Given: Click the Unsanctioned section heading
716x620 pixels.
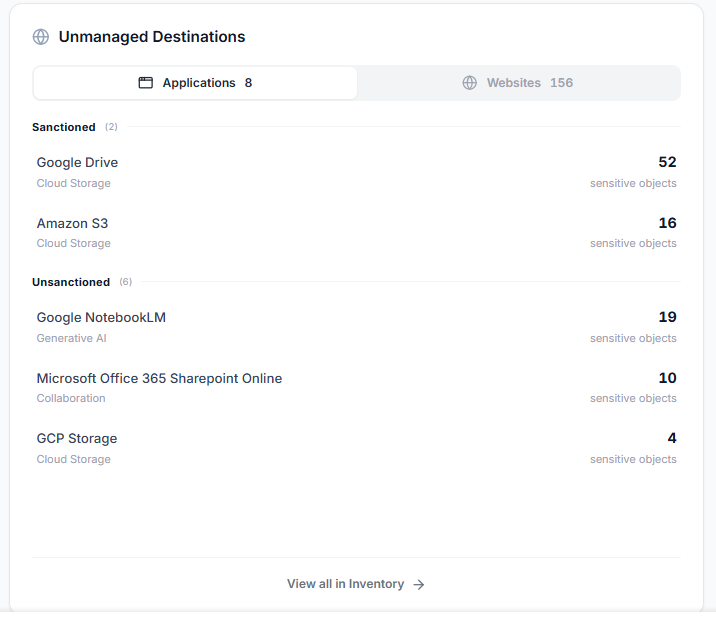Looking at the screenshot, I should click(x=71, y=282).
